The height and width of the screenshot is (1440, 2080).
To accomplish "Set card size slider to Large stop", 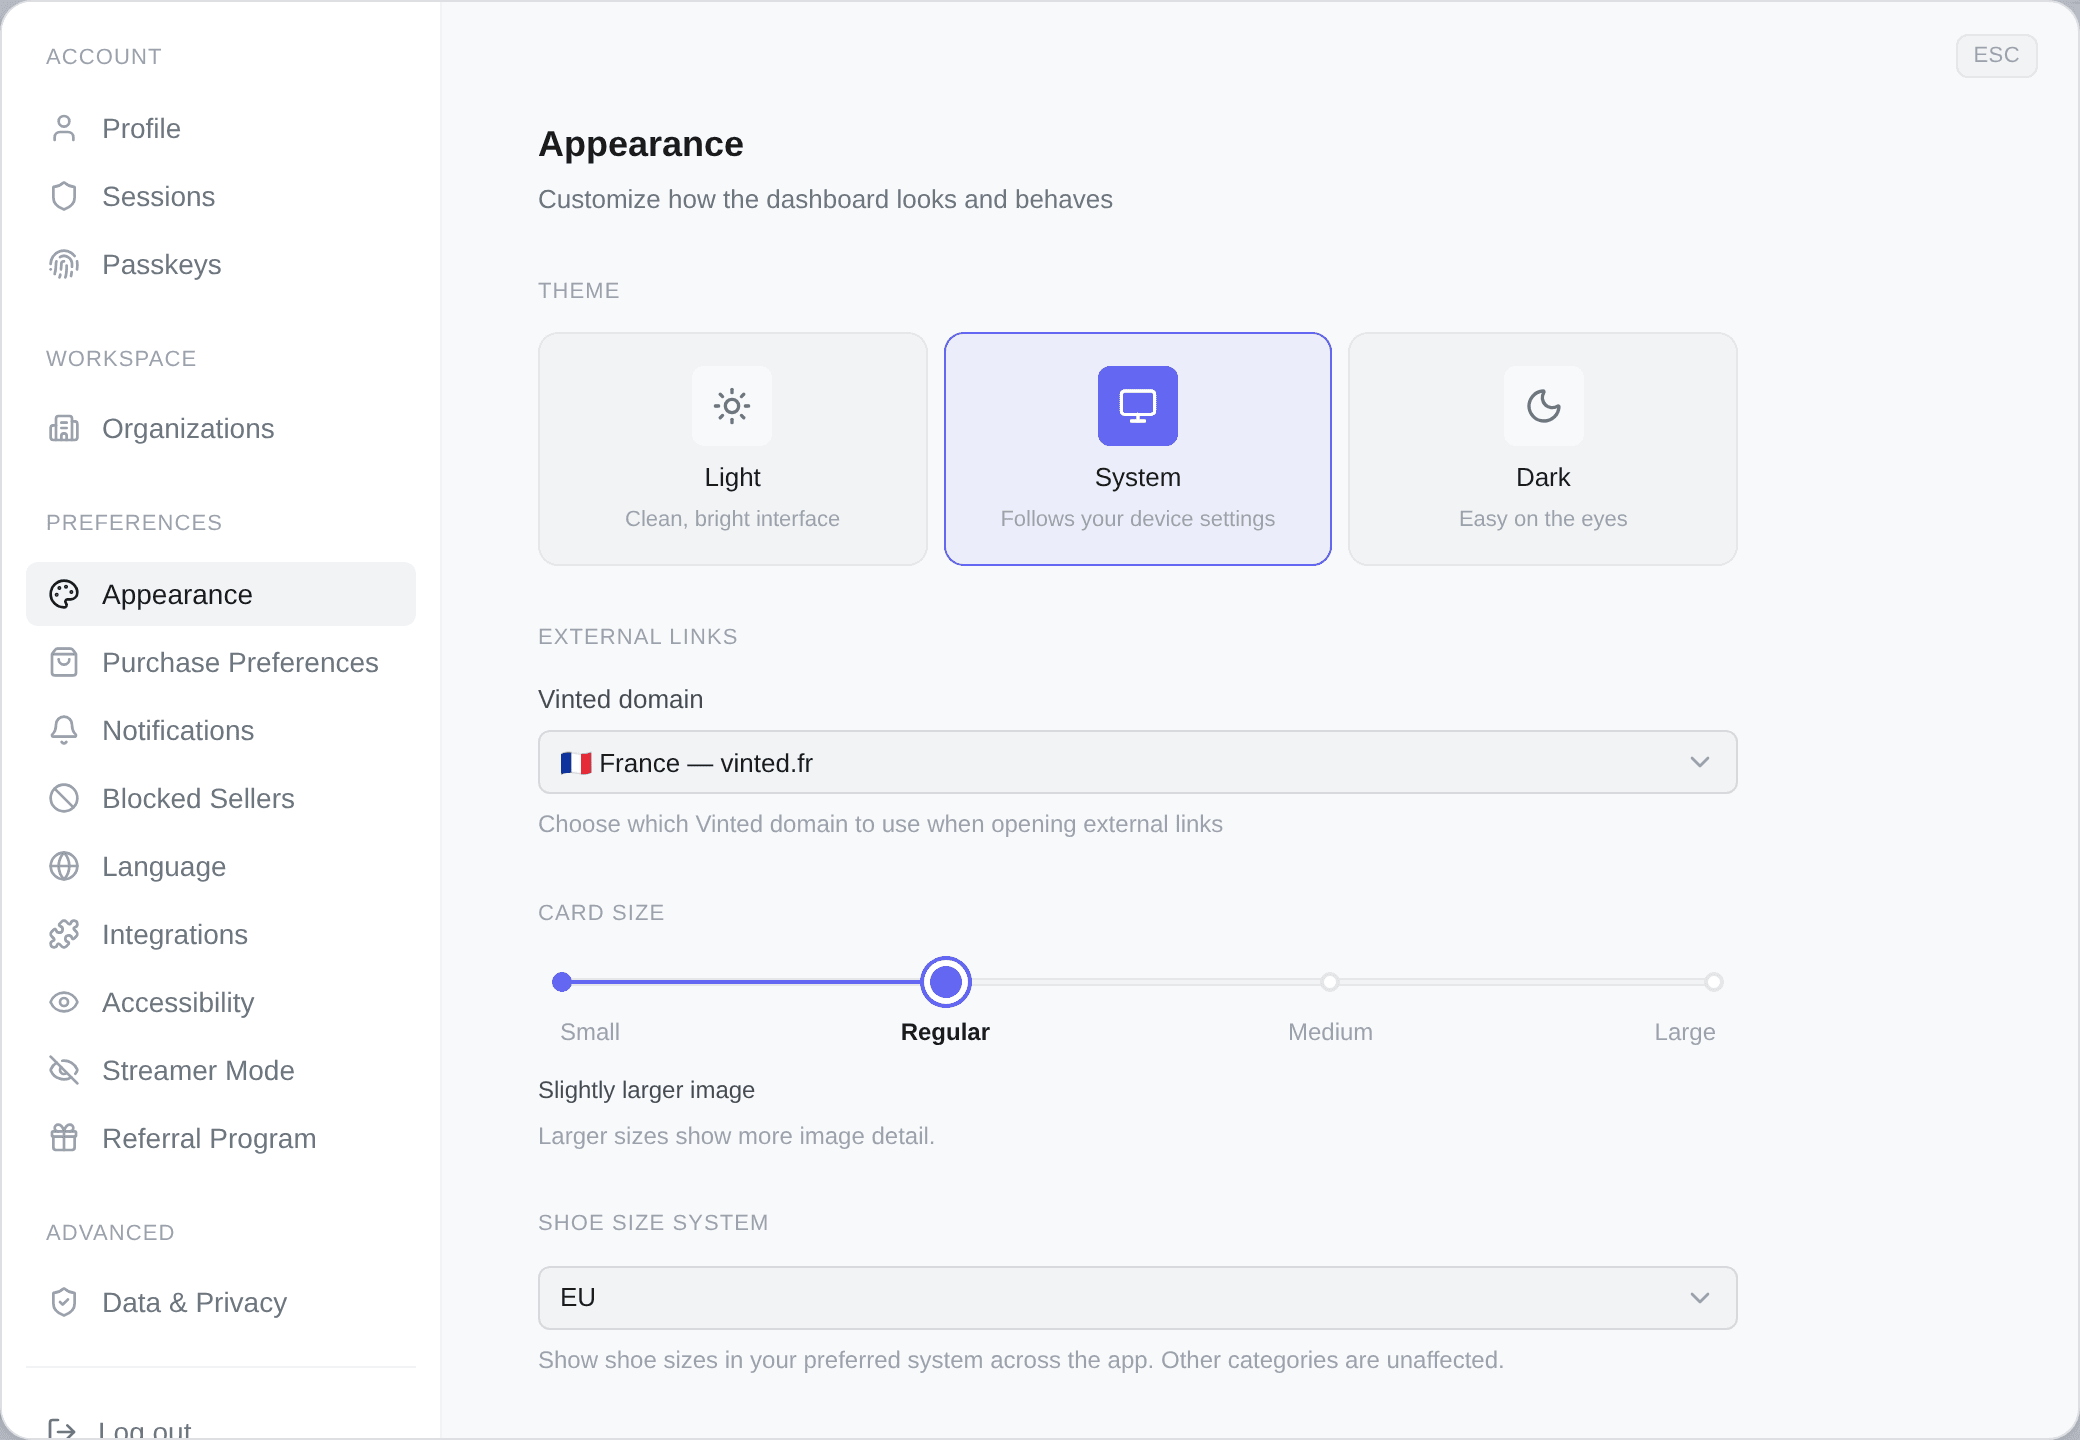I will coord(1714,983).
